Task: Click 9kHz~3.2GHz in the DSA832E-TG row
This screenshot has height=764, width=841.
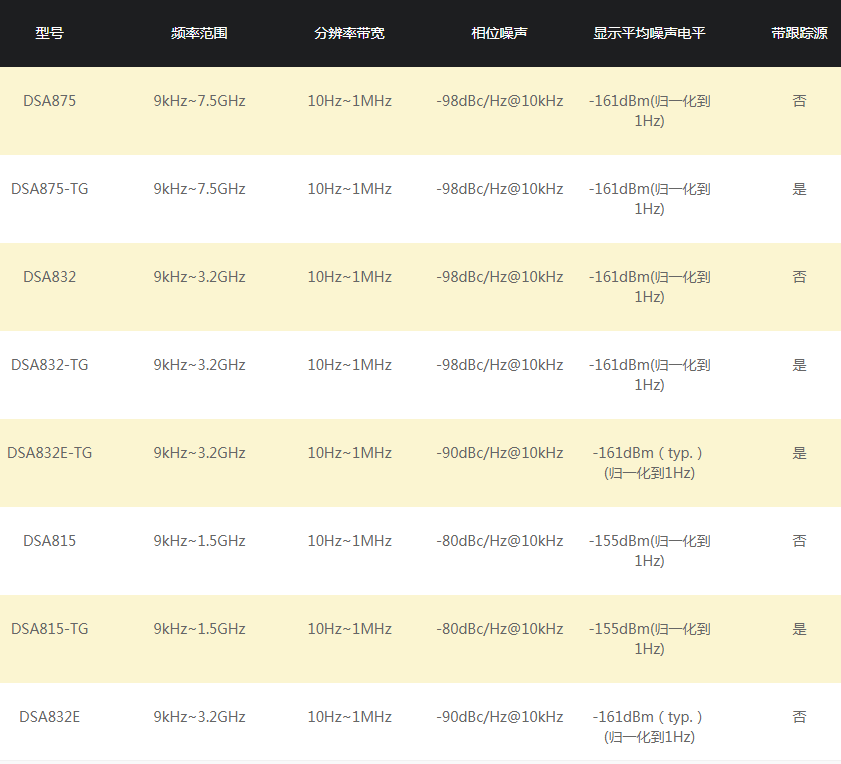Action: tap(200, 453)
